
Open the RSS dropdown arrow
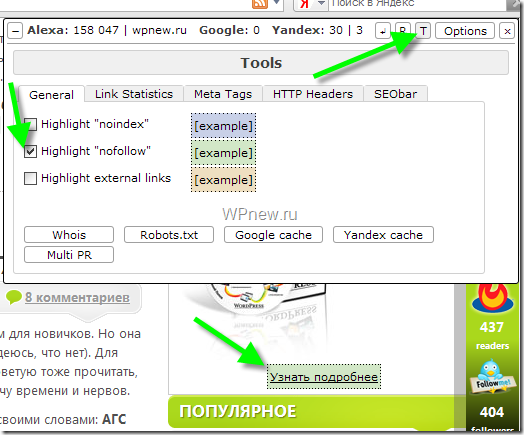tap(276, 3)
